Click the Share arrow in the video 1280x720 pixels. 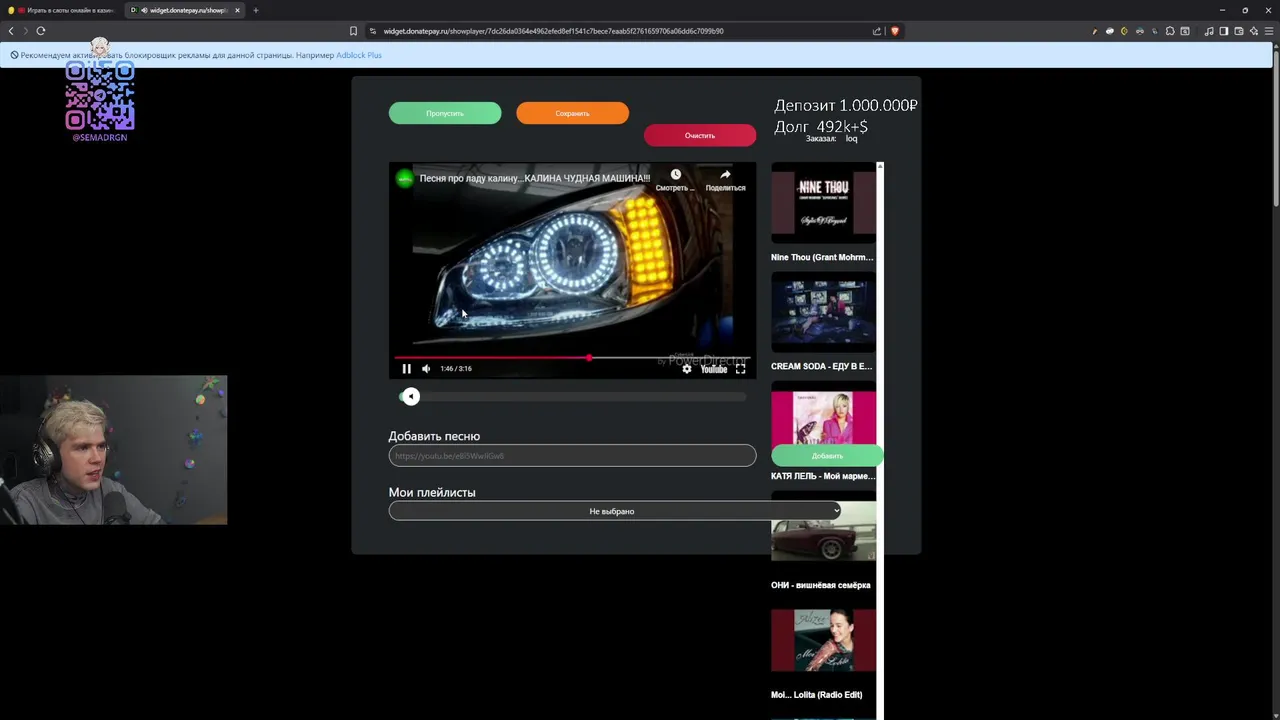click(x=726, y=175)
